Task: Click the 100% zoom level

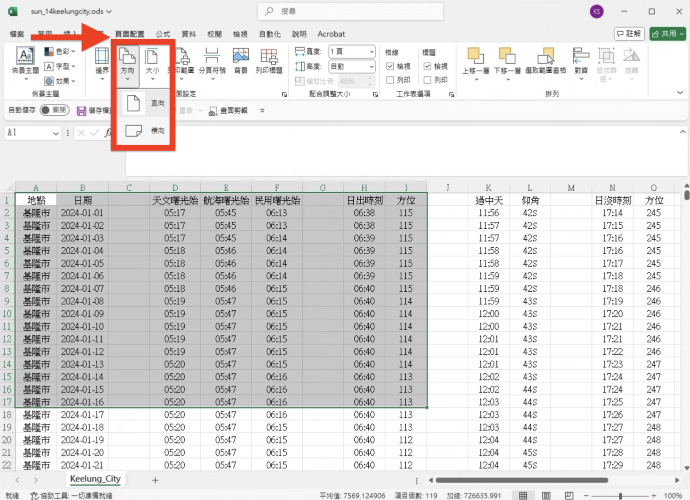Action: [x=673, y=496]
